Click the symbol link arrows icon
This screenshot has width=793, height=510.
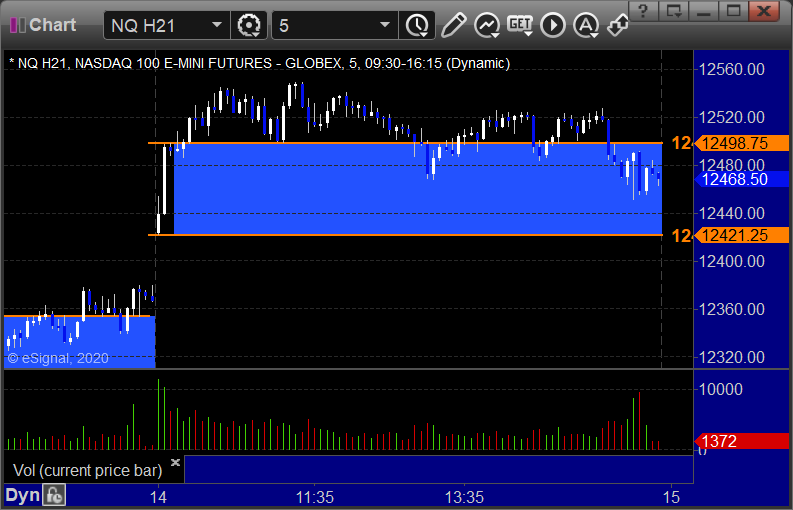pos(618,25)
